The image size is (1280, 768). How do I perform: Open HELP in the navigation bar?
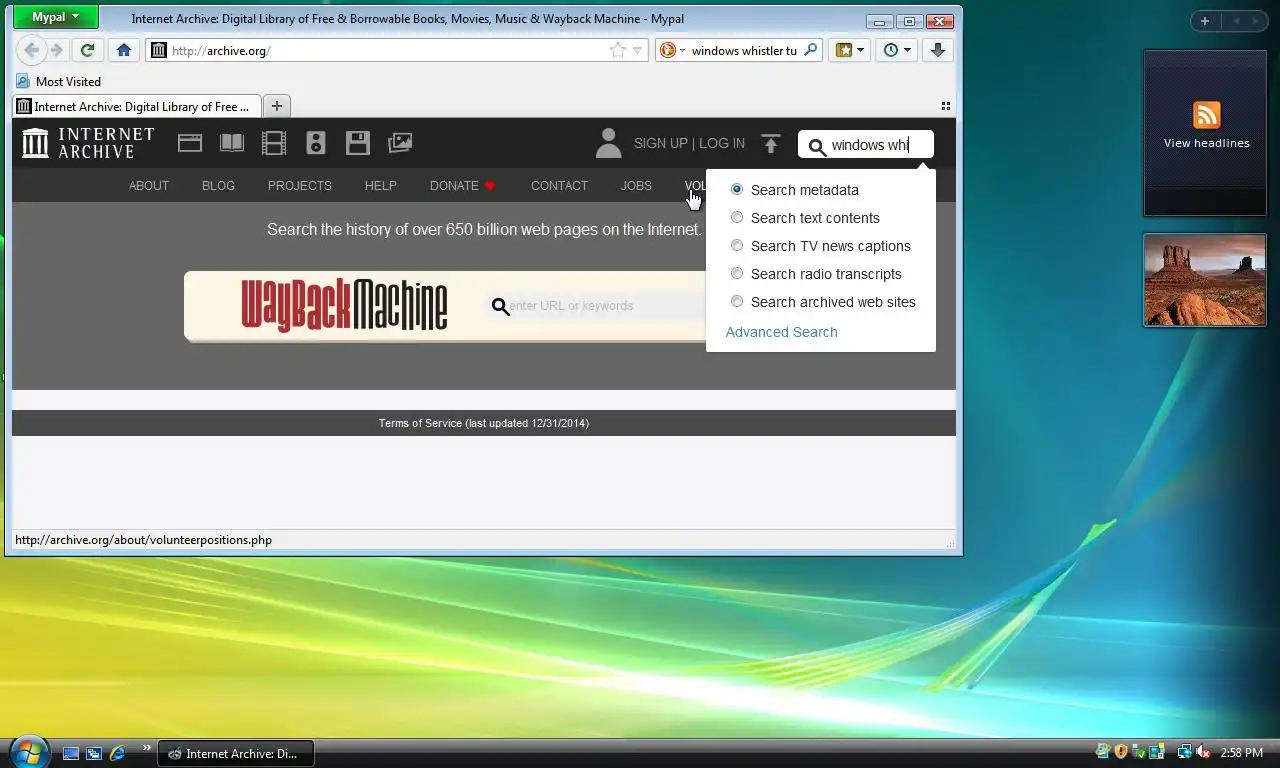click(x=380, y=186)
